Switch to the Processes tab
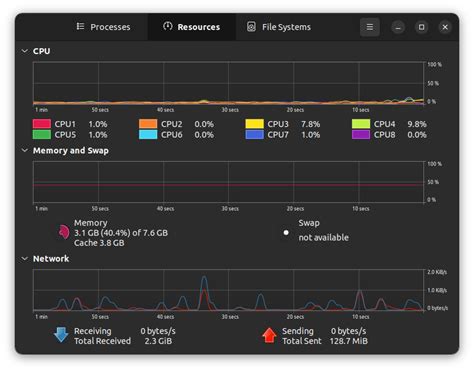The width and height of the screenshot is (474, 371). coord(103,27)
